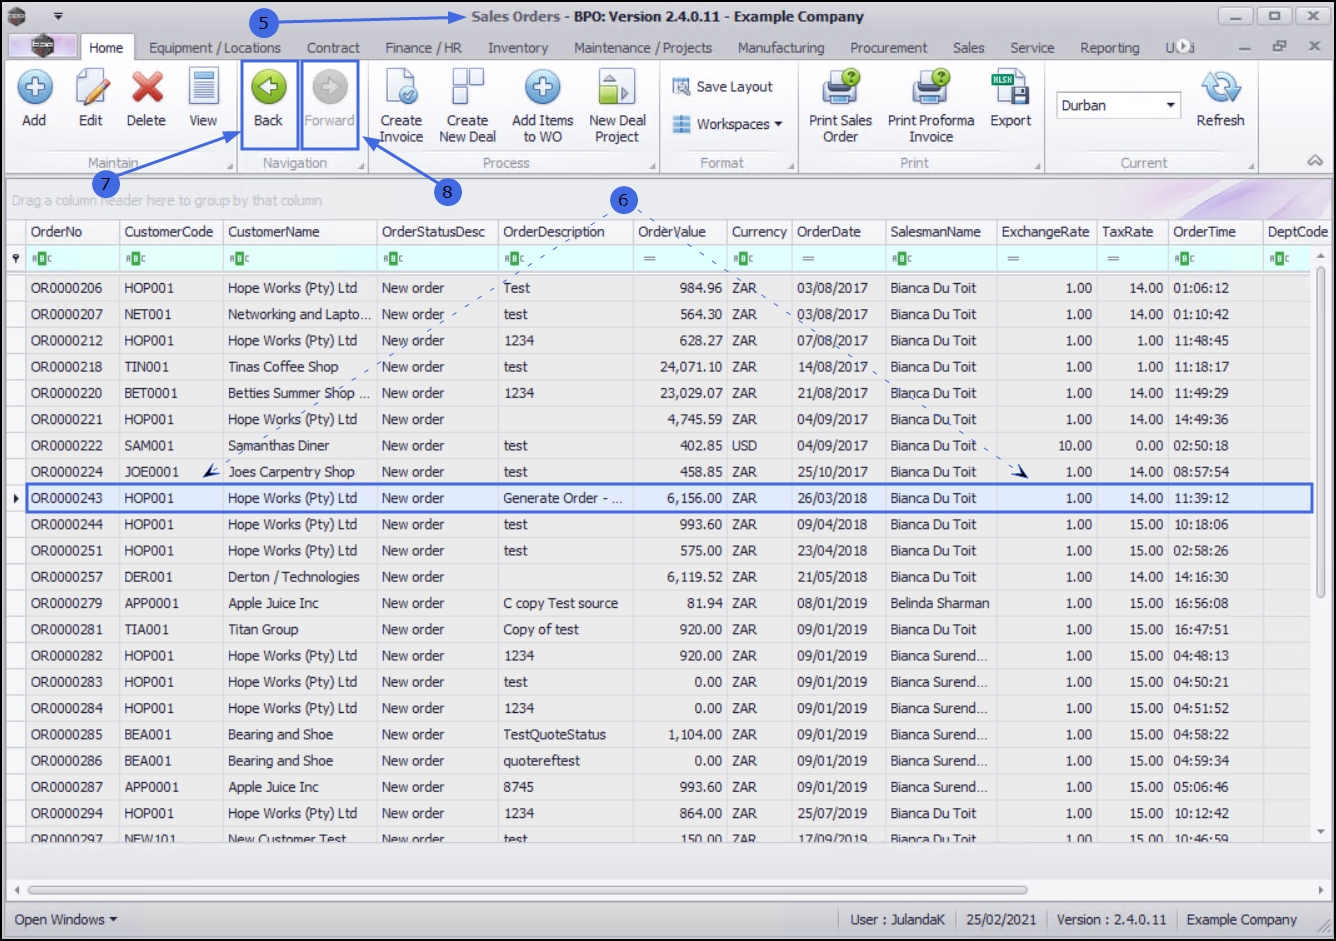
Task: Click the horizontal scrollbar of the grid
Action: point(527,889)
